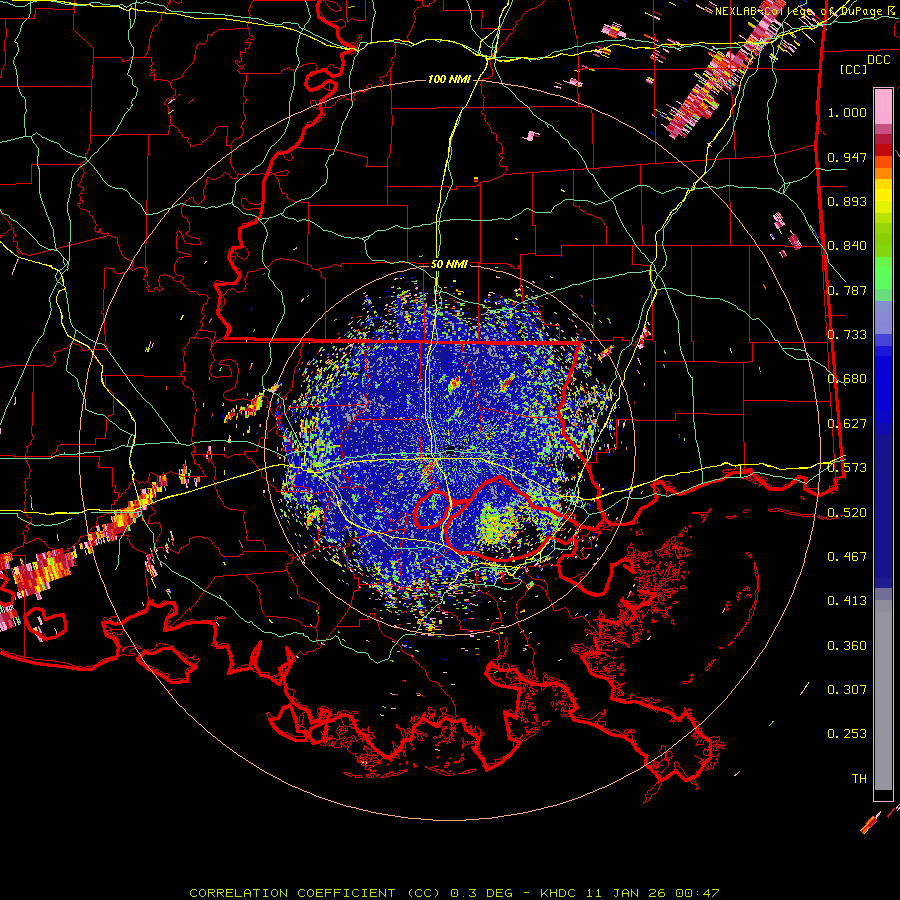Image resolution: width=900 pixels, height=900 pixels.
Task: Click the 0.627 value on the color scale
Action: (847, 424)
